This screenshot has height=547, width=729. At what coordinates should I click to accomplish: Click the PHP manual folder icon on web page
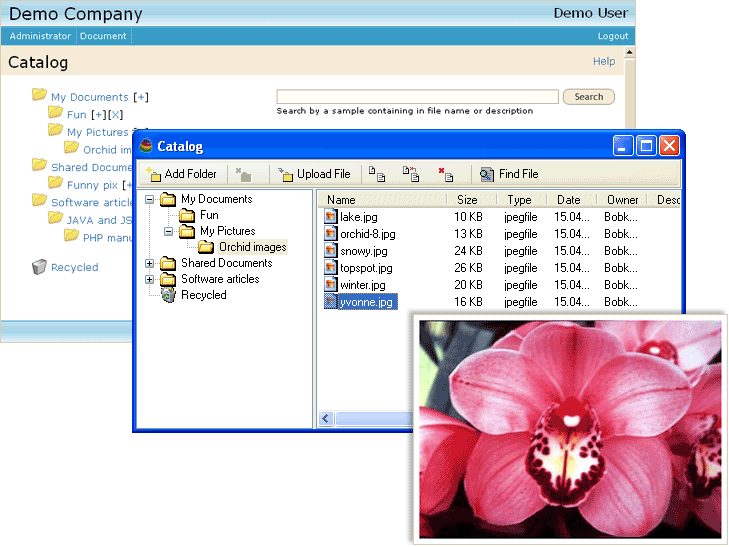point(71,235)
